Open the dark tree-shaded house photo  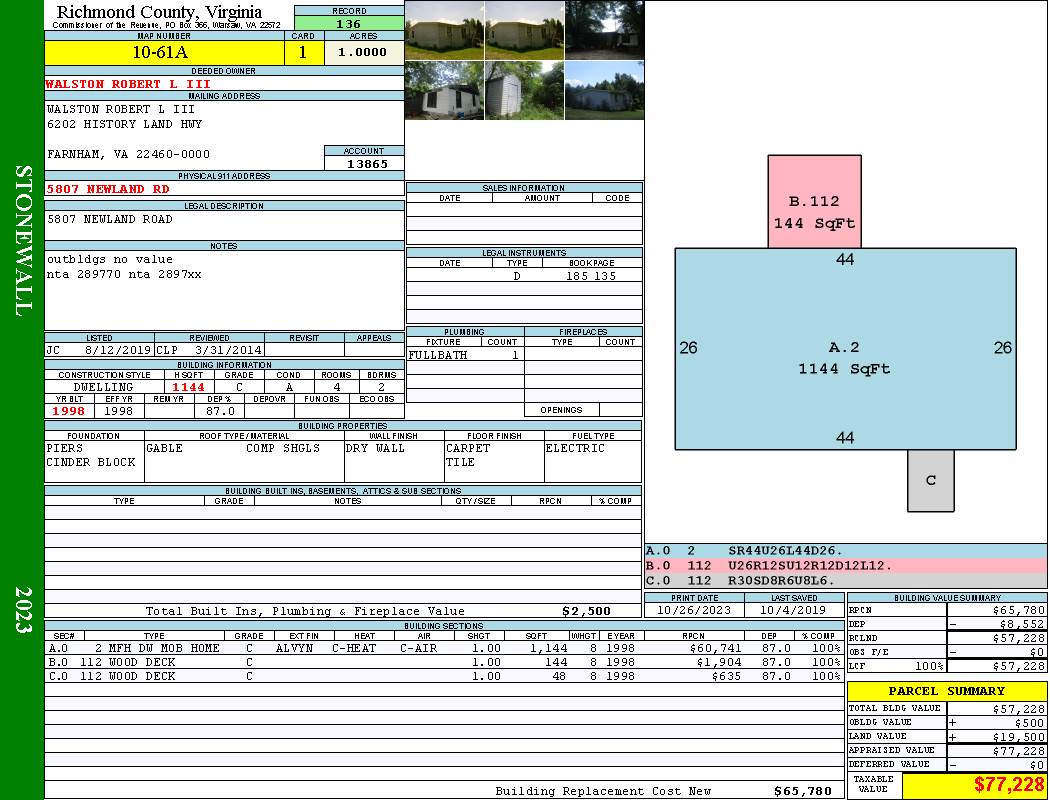tap(604, 30)
